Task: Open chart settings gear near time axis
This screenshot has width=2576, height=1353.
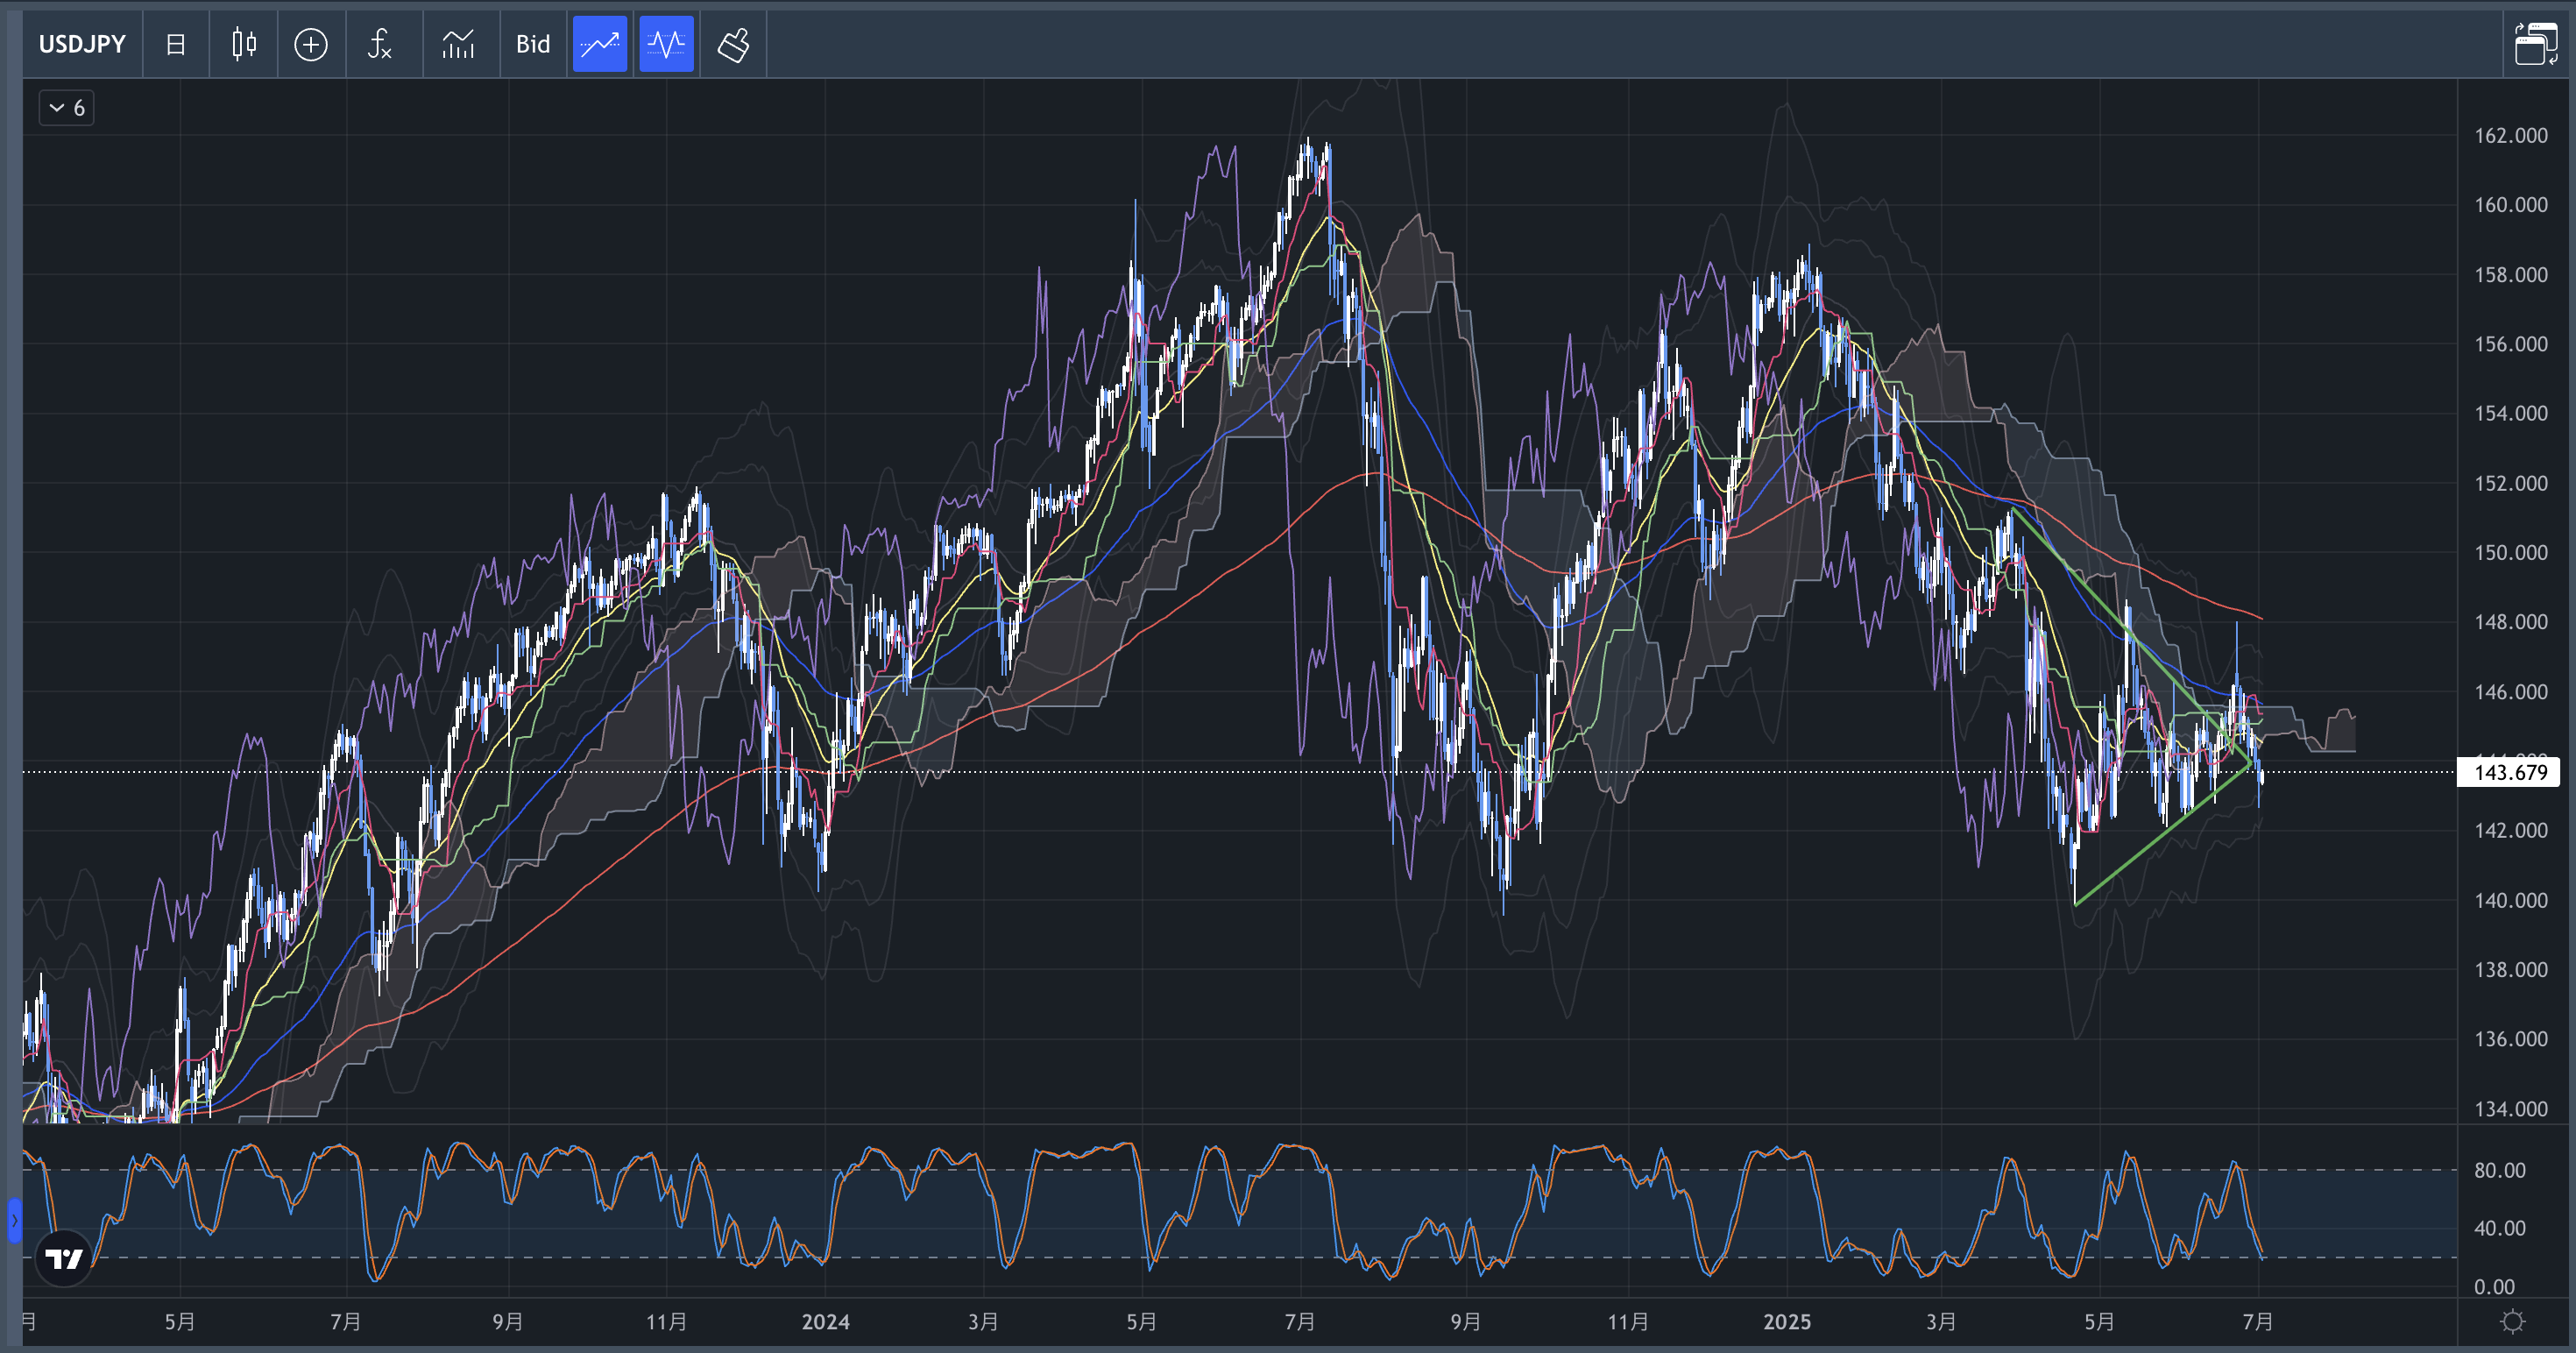Action: (2513, 1322)
